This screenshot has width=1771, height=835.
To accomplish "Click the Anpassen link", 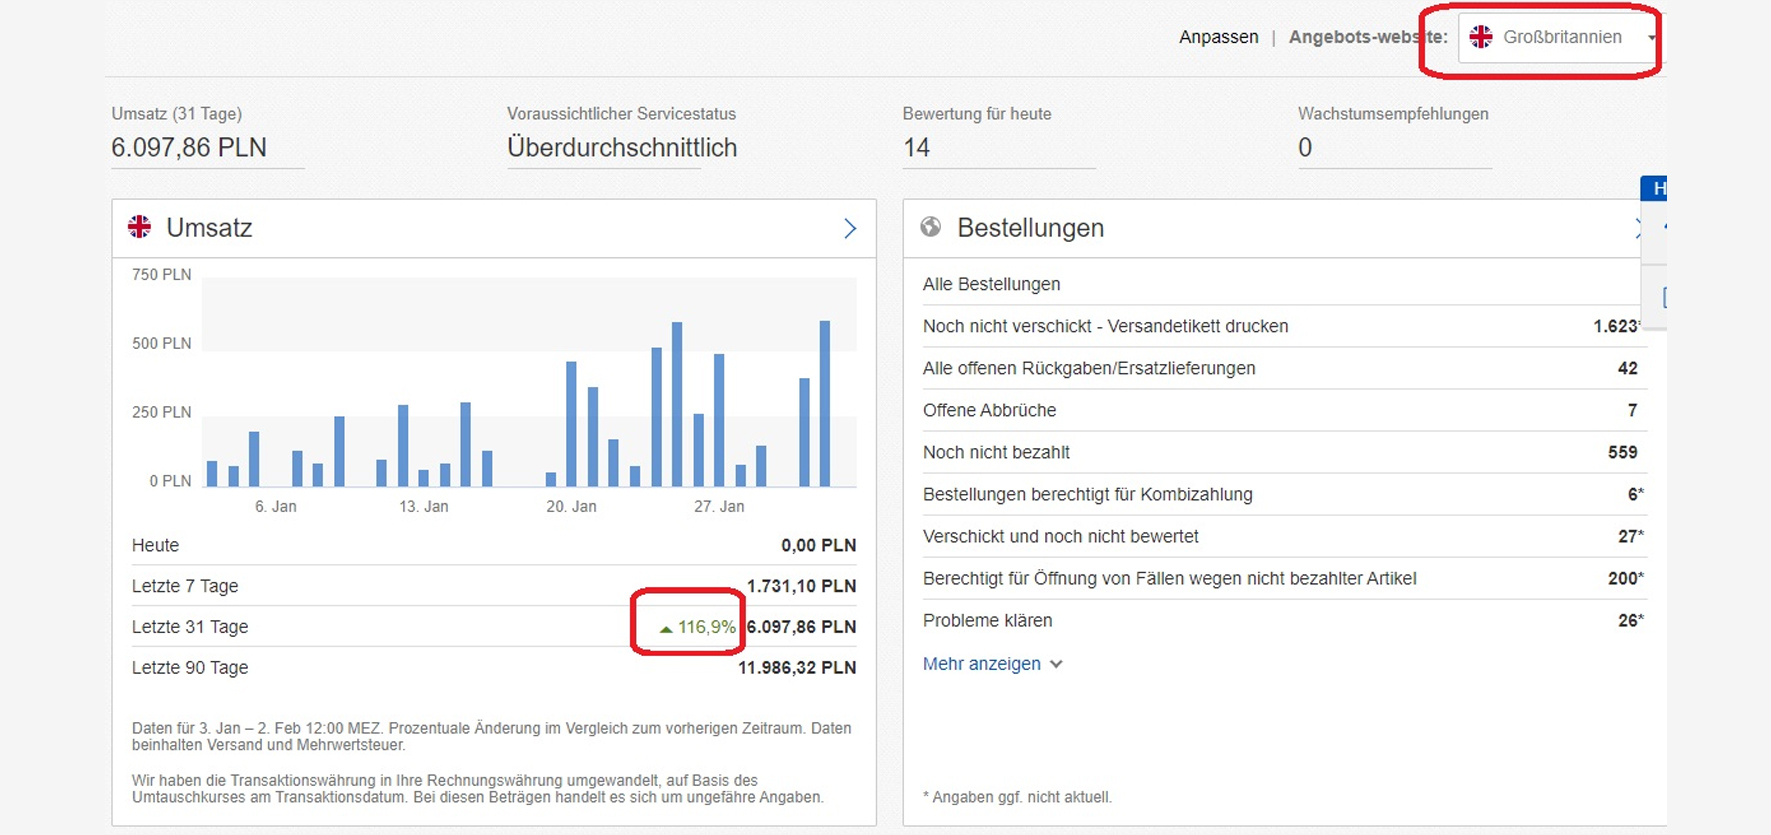I will tap(1218, 37).
